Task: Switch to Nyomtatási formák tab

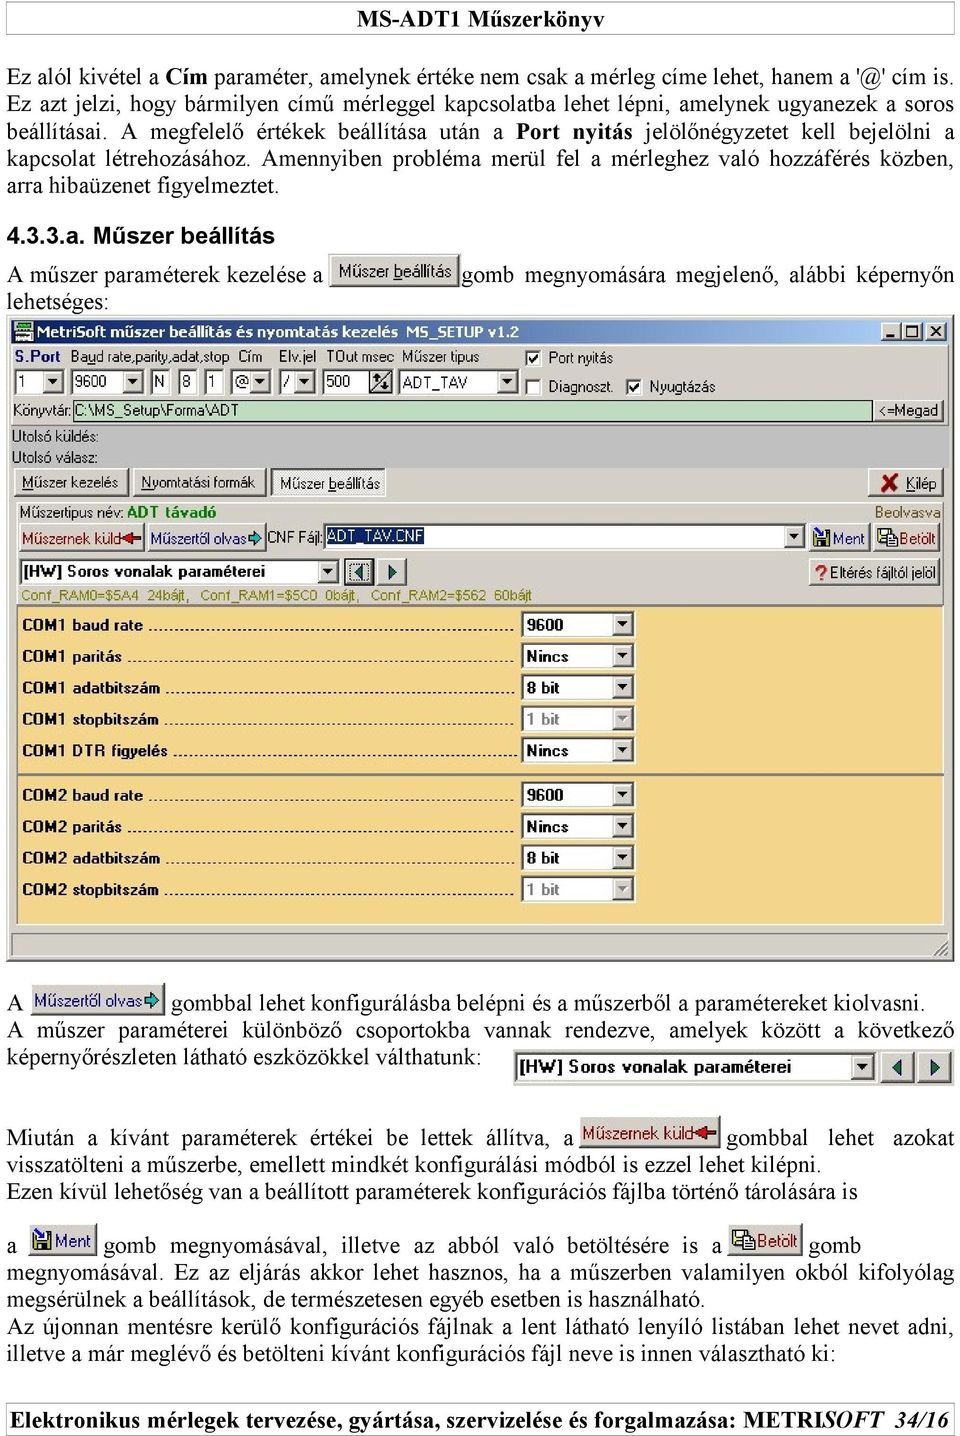Action: [198, 483]
